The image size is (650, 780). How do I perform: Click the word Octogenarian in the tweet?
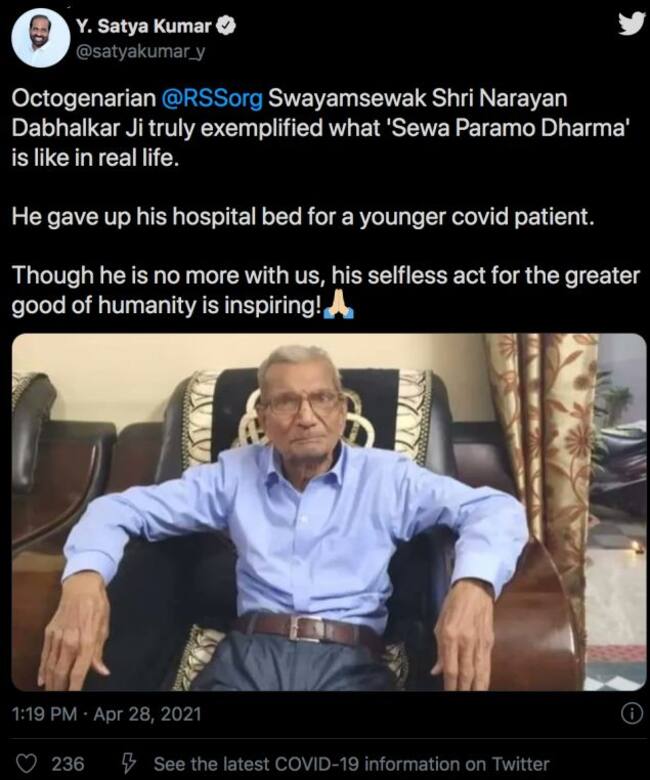84,98
